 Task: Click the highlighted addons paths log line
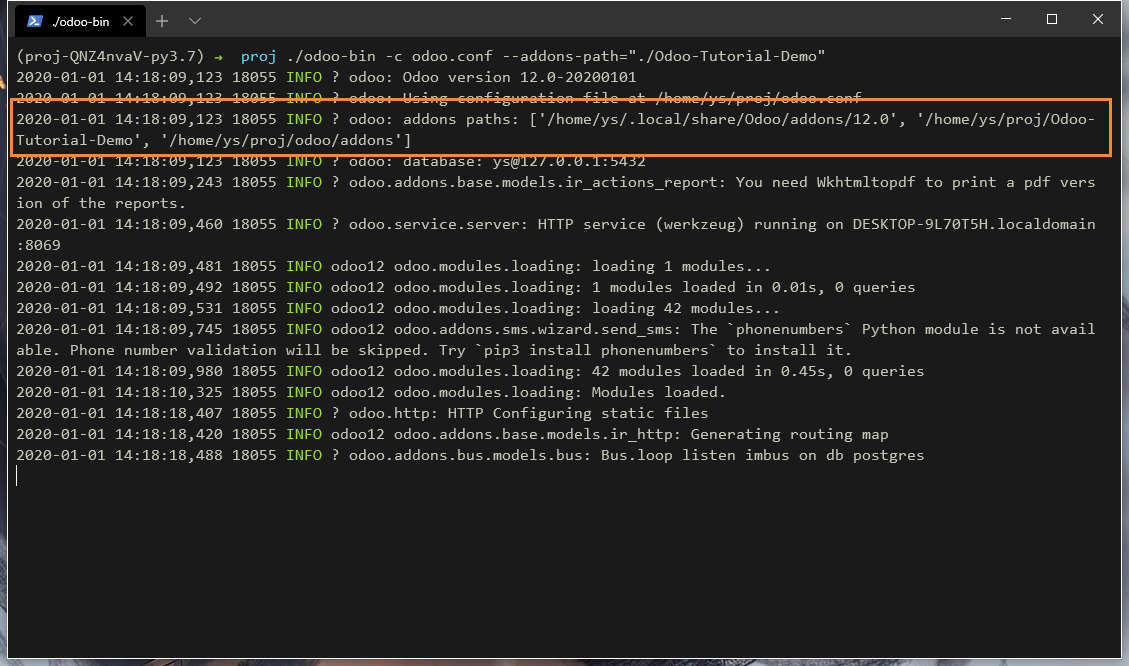[559, 129]
